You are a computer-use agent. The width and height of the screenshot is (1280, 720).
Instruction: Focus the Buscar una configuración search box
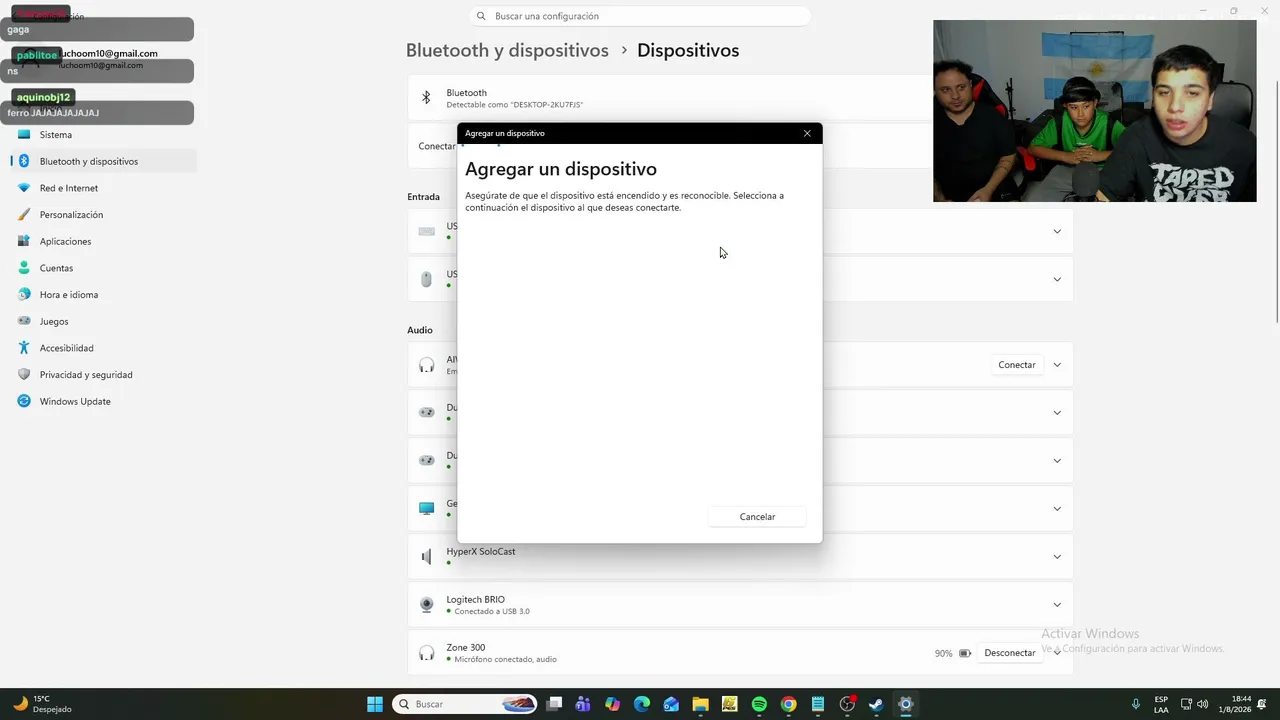pos(640,16)
